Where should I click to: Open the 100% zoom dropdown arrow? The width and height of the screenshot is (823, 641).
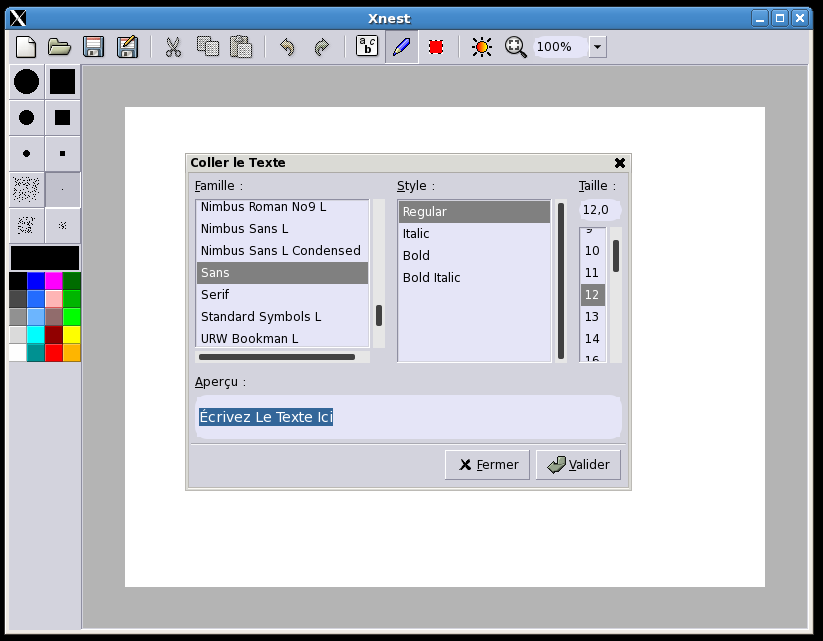(x=597, y=47)
